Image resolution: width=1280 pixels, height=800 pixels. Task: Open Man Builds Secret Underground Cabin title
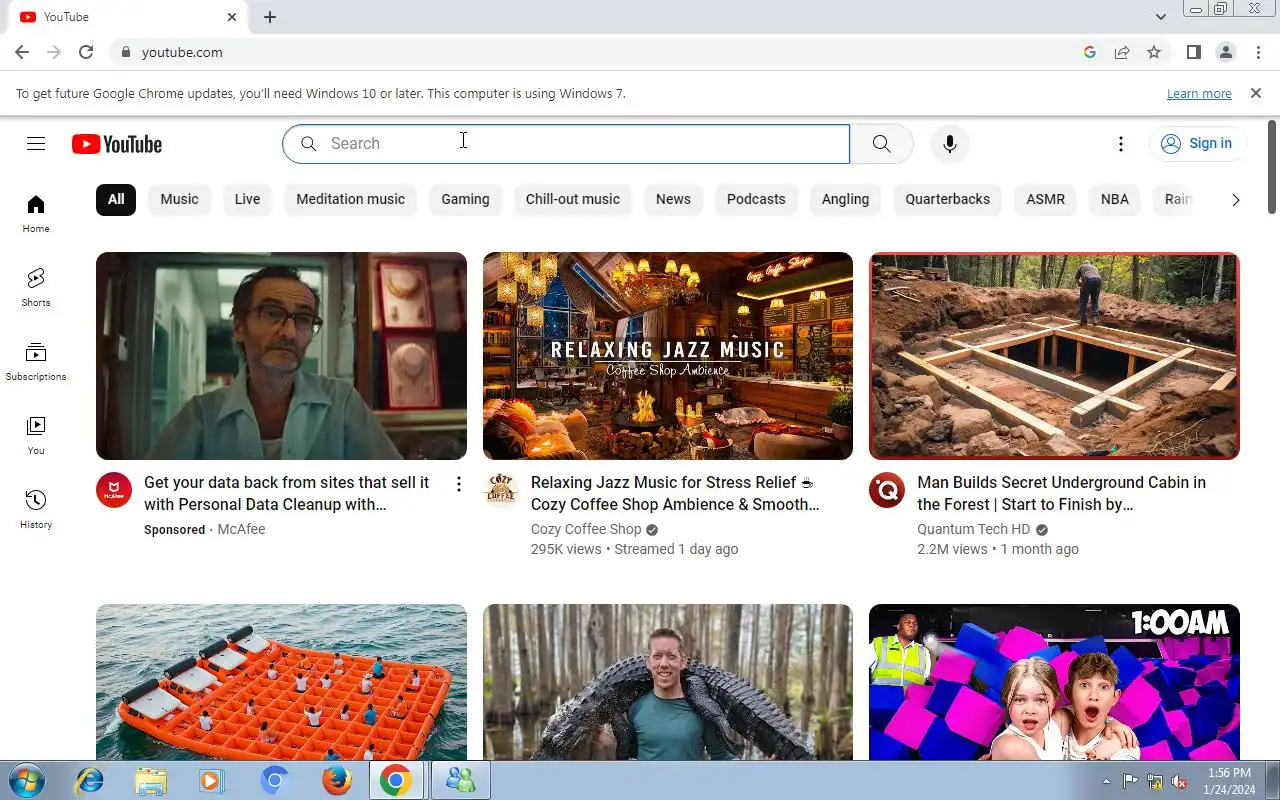[x=1062, y=493]
